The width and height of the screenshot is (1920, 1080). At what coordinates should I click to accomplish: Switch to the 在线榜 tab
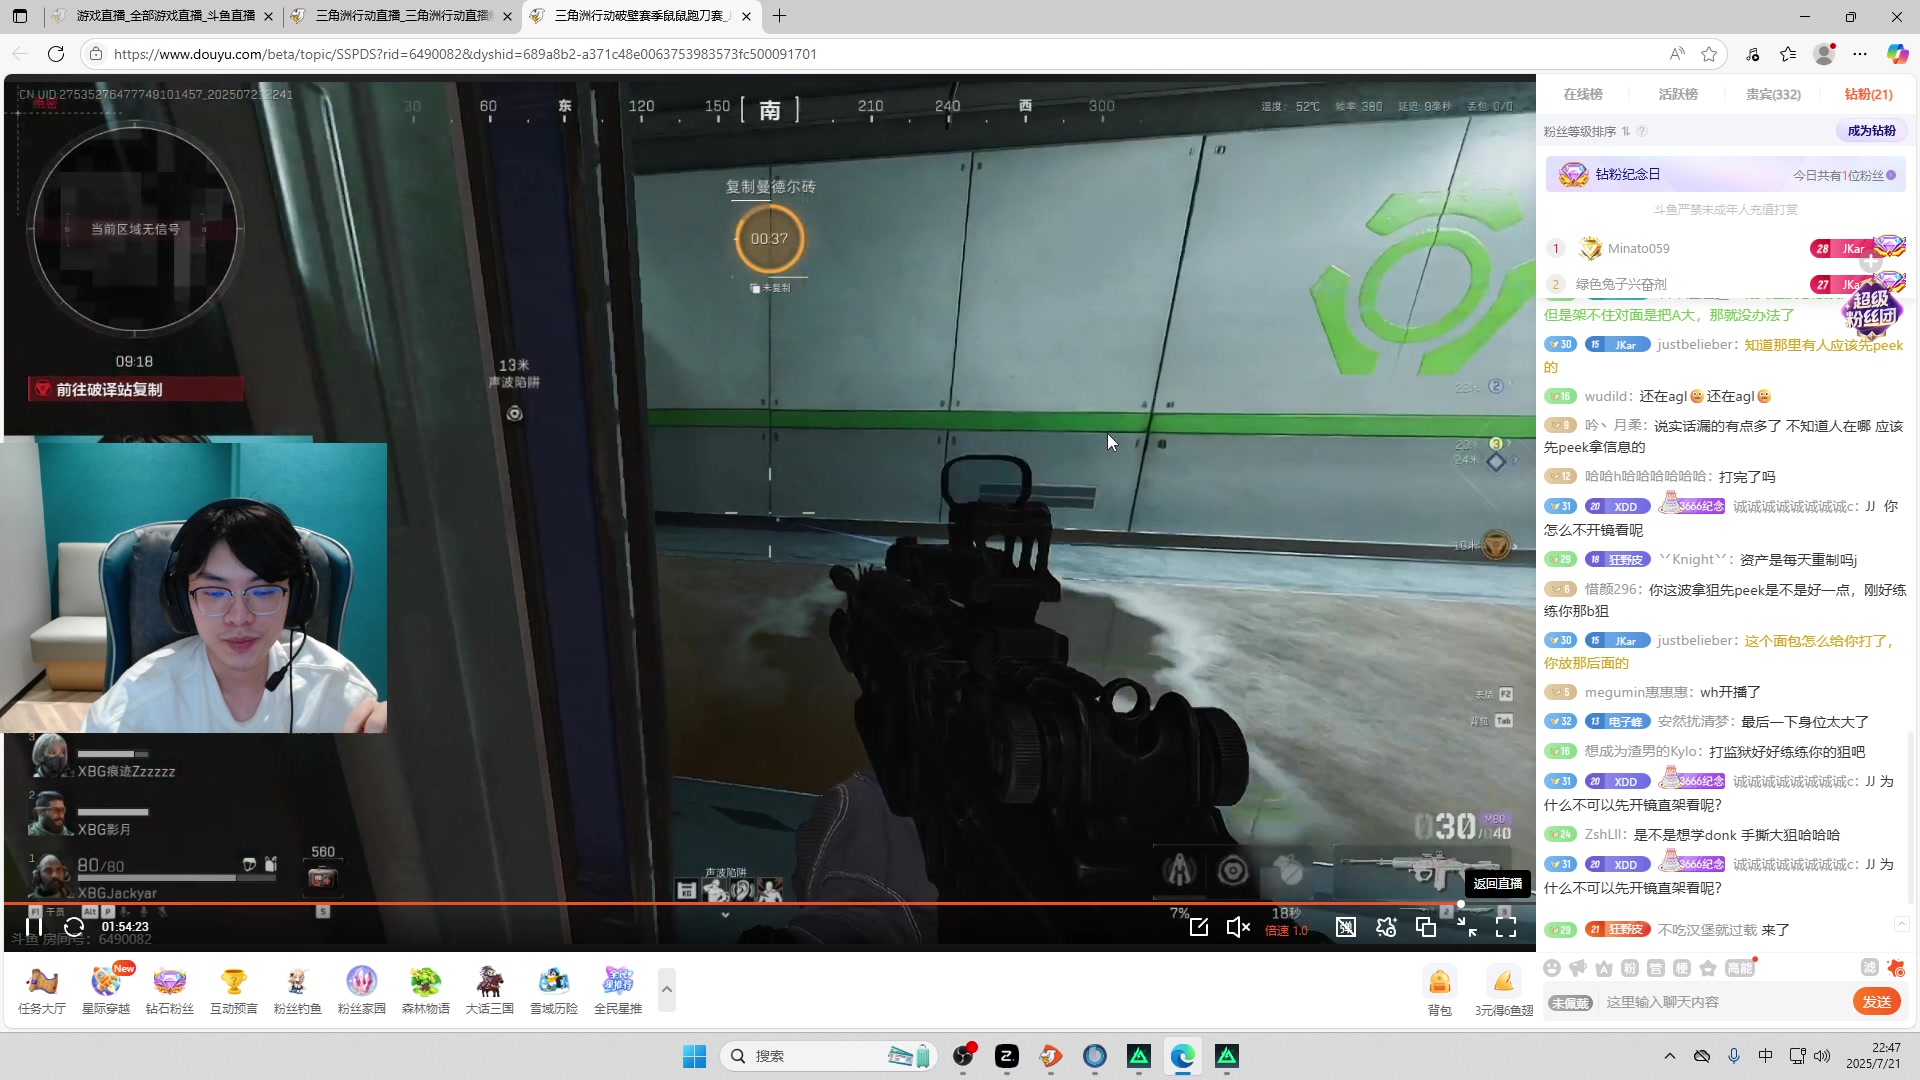point(1582,94)
